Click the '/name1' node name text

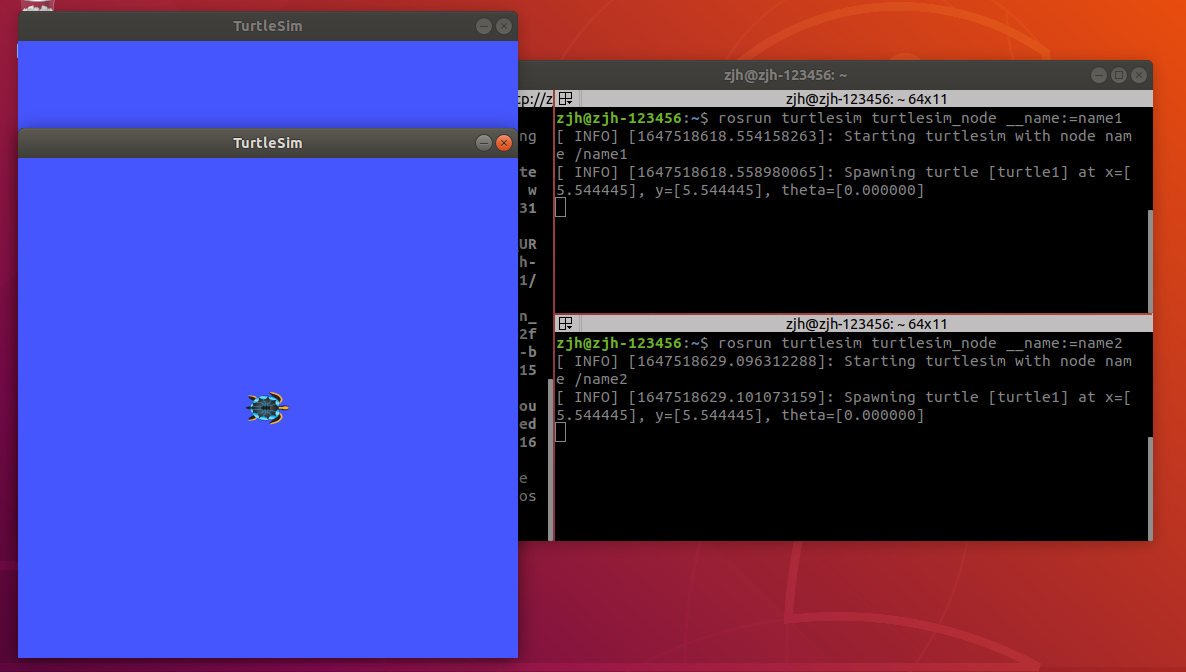point(601,154)
